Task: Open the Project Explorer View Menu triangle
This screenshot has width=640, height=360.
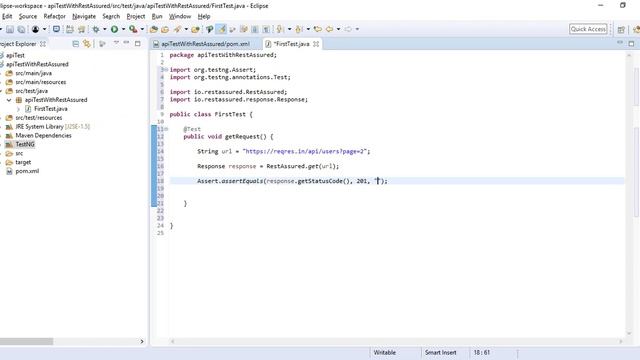Action: tap(116, 43)
